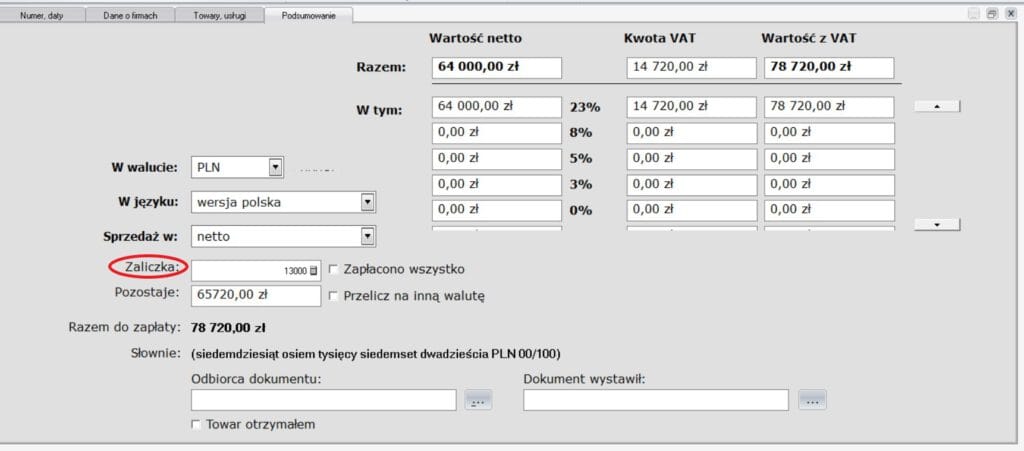The image size is (1024, 451).
Task: Expand the W języku language dropdown
Action: (x=368, y=203)
